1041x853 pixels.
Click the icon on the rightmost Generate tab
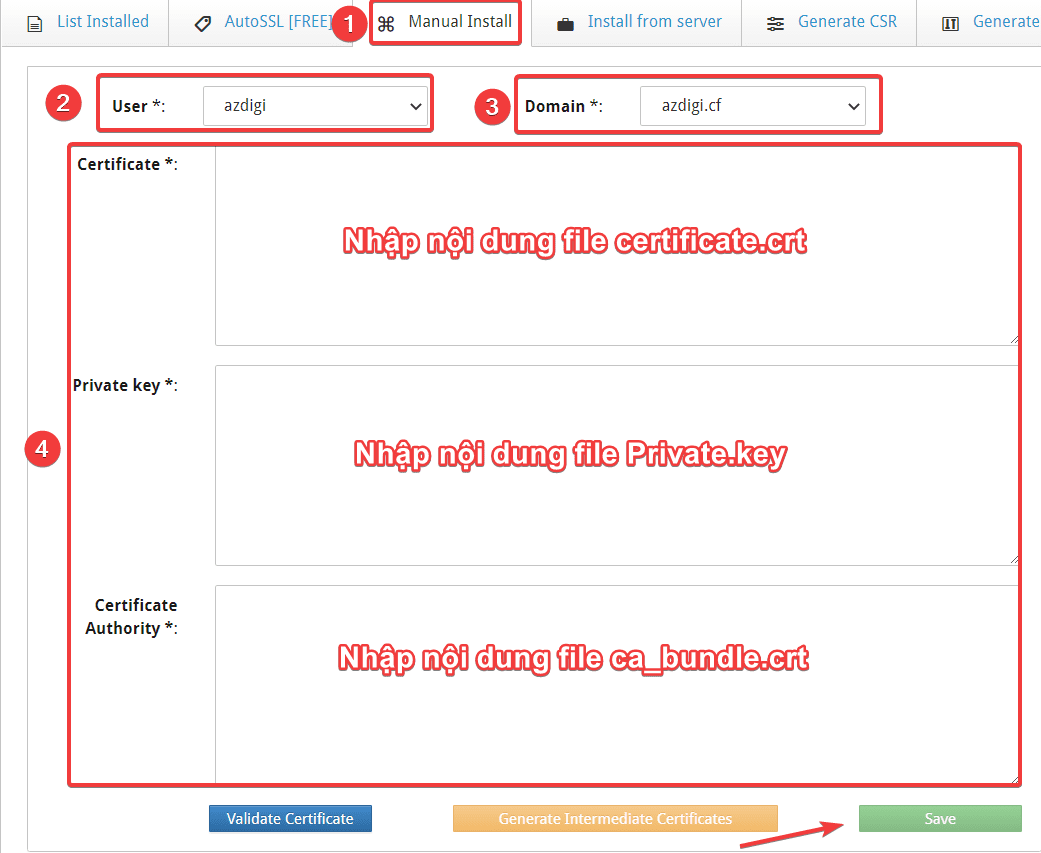pos(950,21)
